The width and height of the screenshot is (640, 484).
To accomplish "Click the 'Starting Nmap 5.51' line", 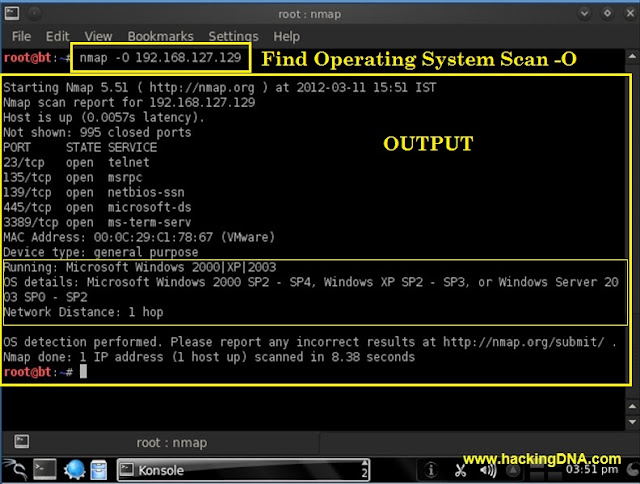I will (x=220, y=87).
